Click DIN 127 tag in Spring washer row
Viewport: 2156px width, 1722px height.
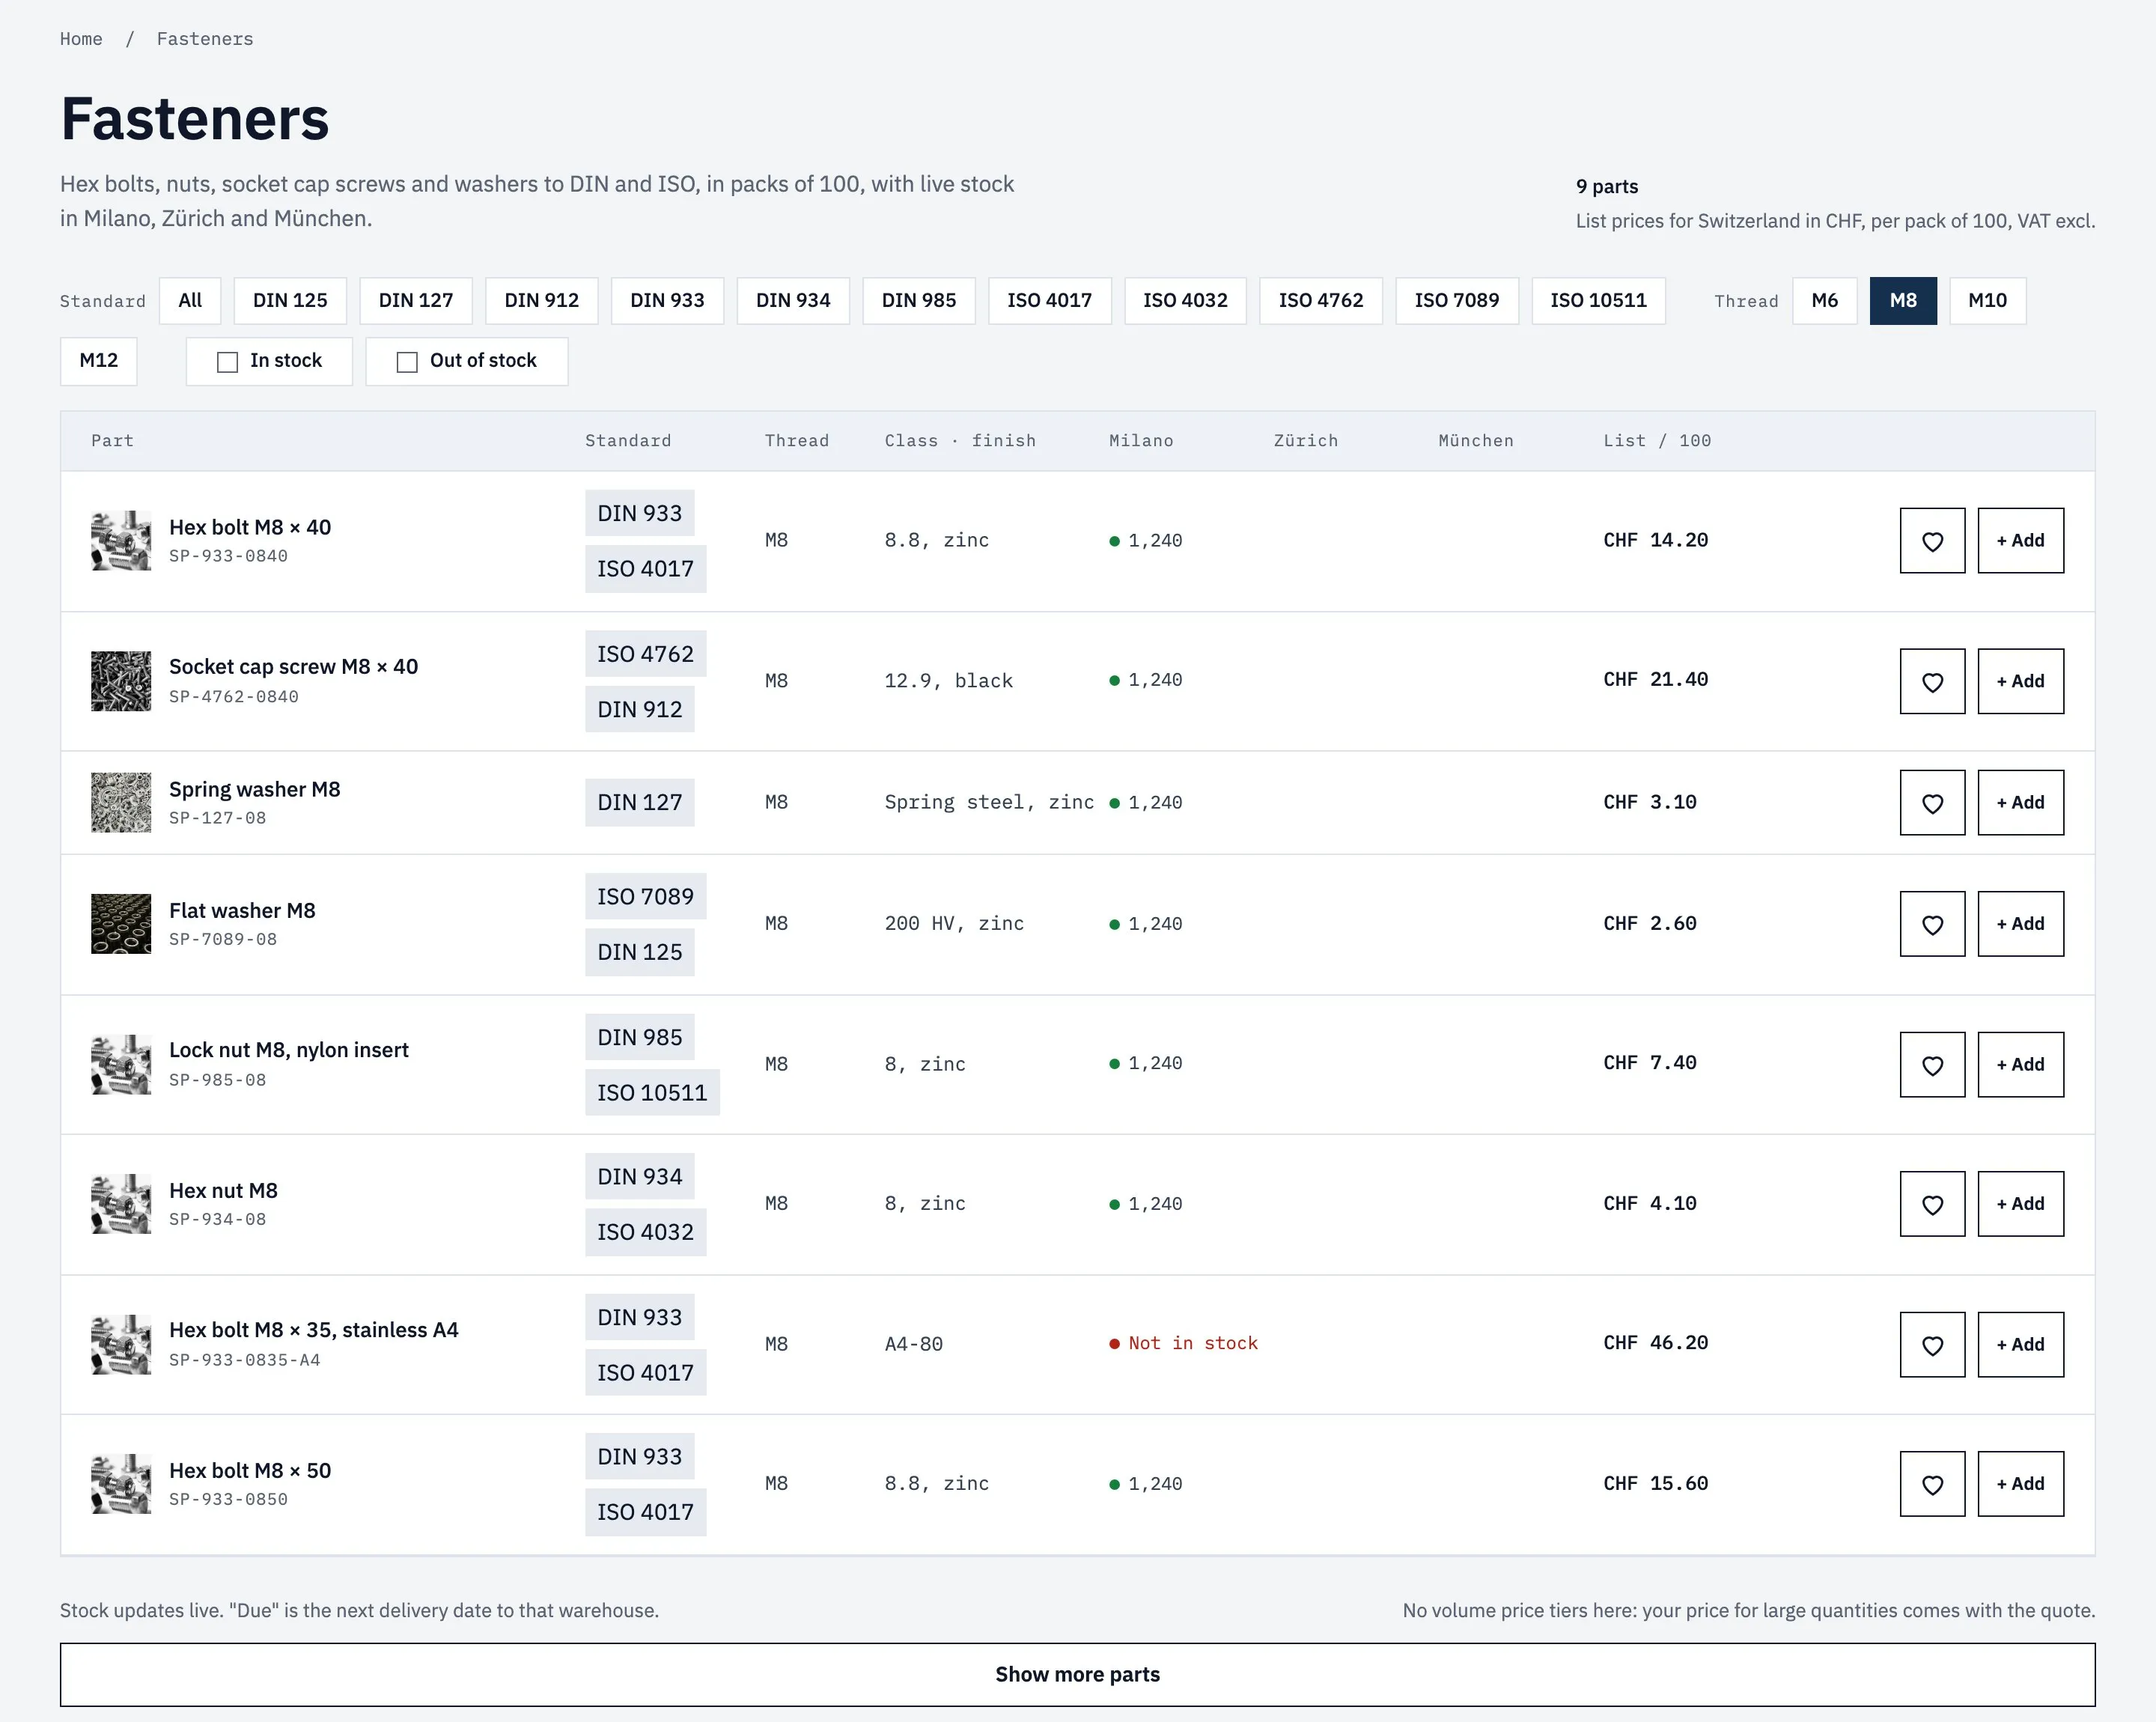pyautogui.click(x=640, y=802)
